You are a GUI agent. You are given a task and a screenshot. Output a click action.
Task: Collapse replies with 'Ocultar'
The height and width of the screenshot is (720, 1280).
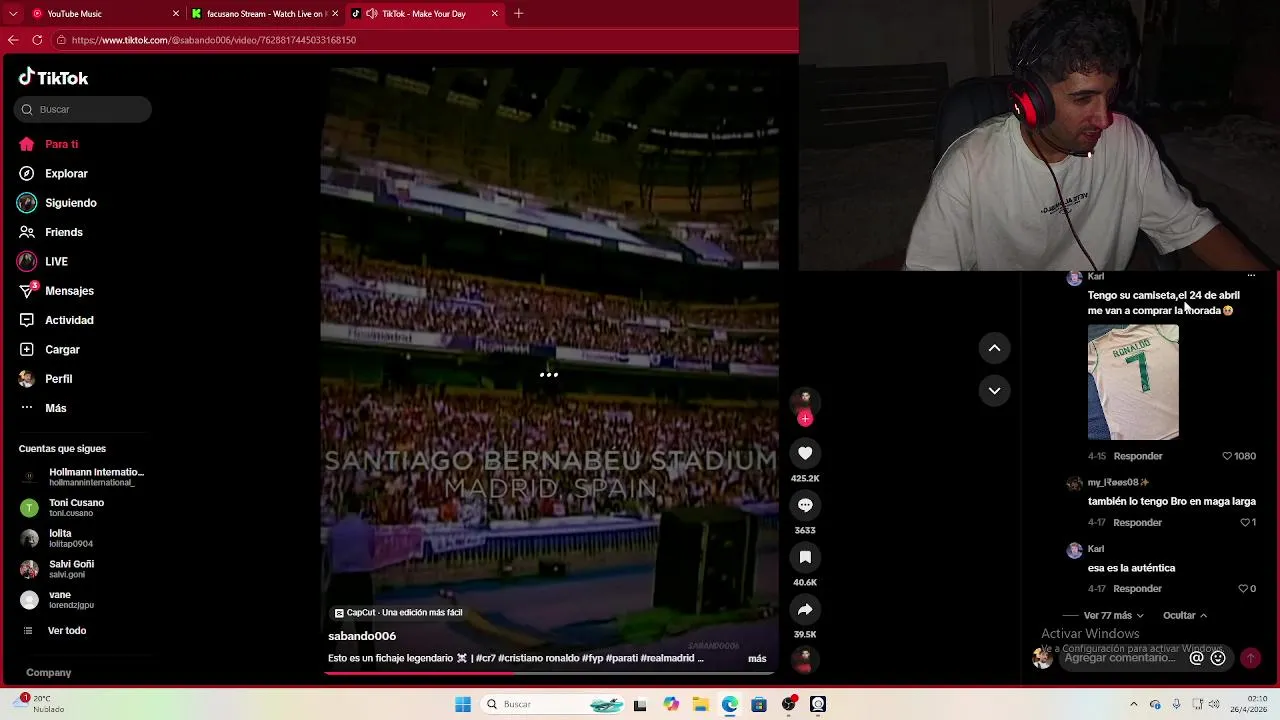[x=1185, y=616]
